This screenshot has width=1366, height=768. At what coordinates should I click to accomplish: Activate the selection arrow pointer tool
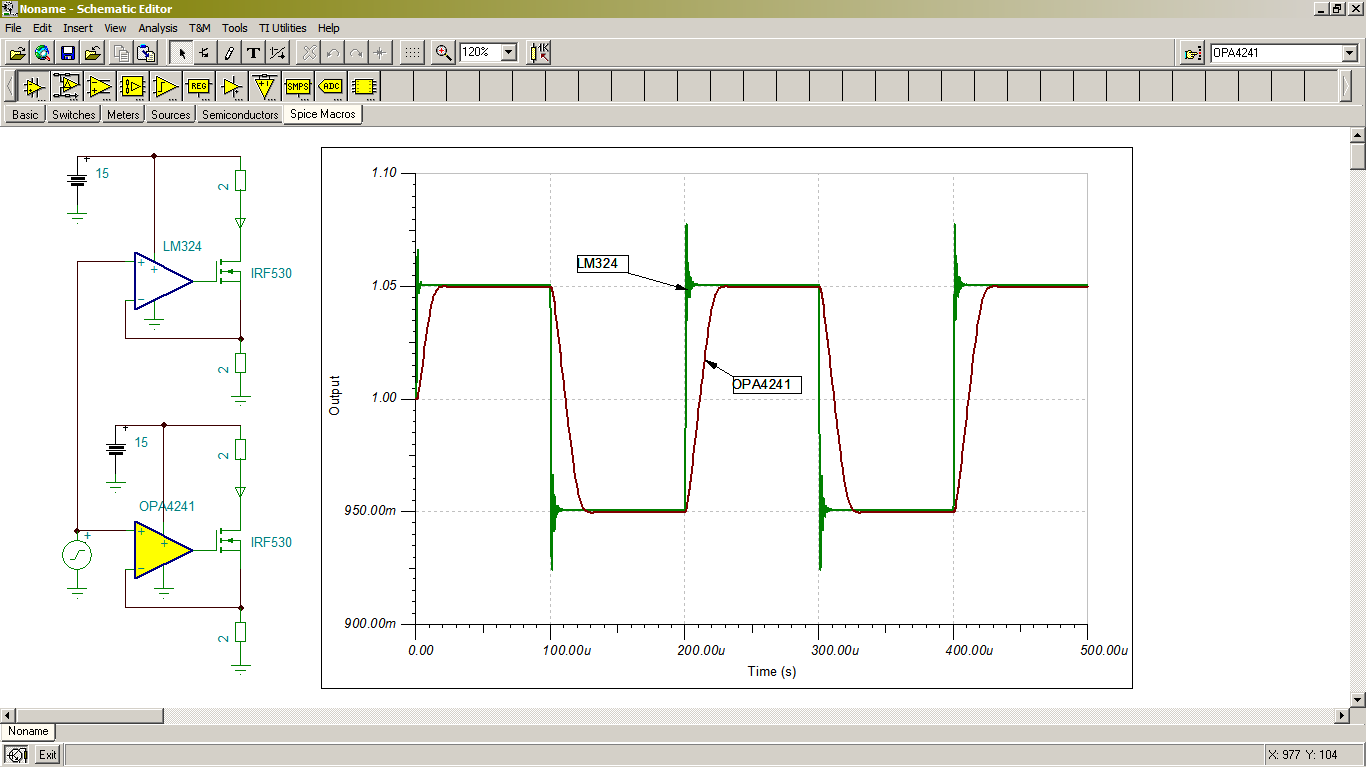point(180,53)
